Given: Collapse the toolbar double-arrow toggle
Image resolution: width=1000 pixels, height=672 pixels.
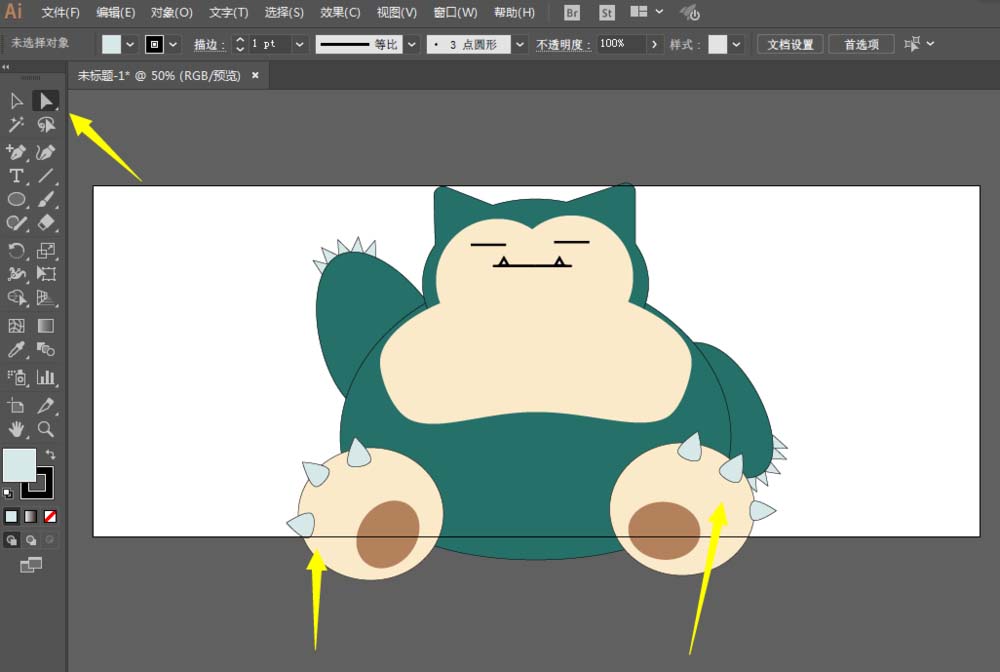Looking at the screenshot, I should (6, 67).
